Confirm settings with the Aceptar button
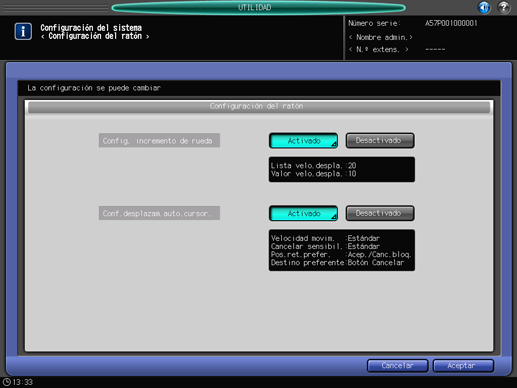Image resolution: width=517 pixels, height=388 pixels. 463,366
